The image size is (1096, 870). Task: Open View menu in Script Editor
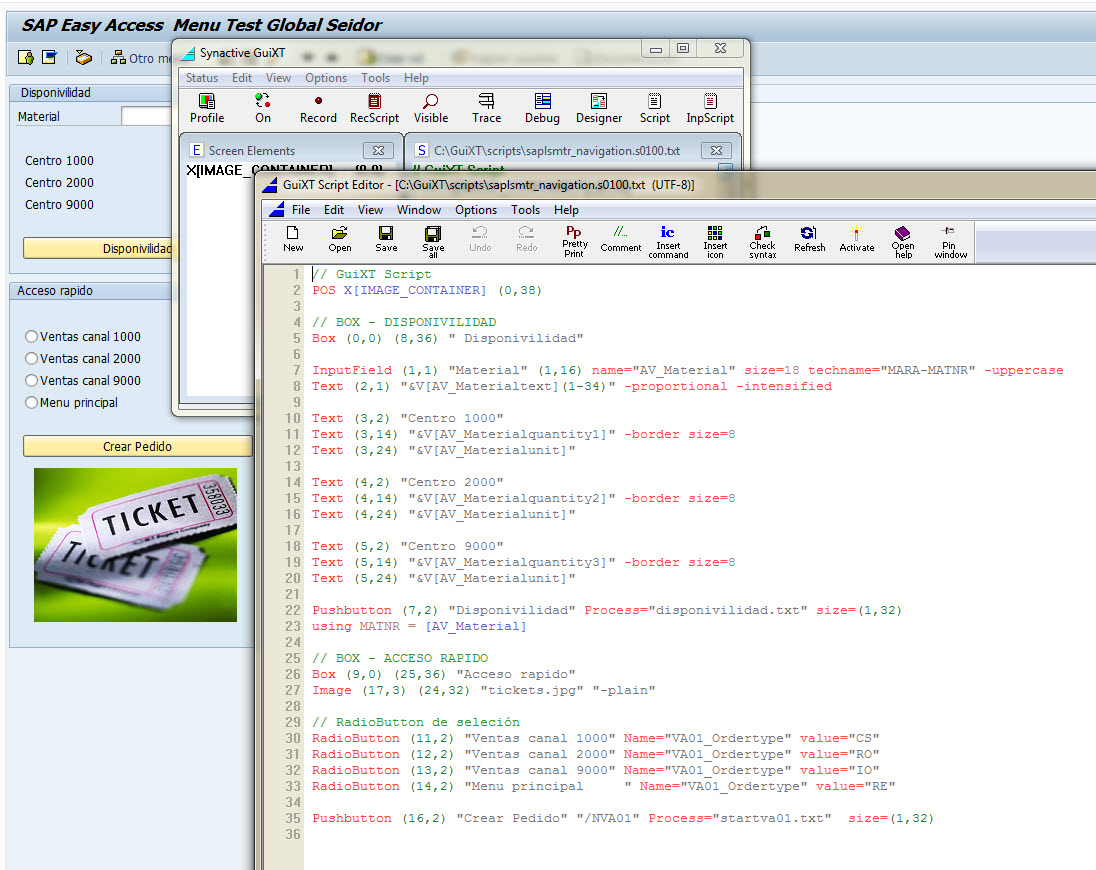point(370,210)
